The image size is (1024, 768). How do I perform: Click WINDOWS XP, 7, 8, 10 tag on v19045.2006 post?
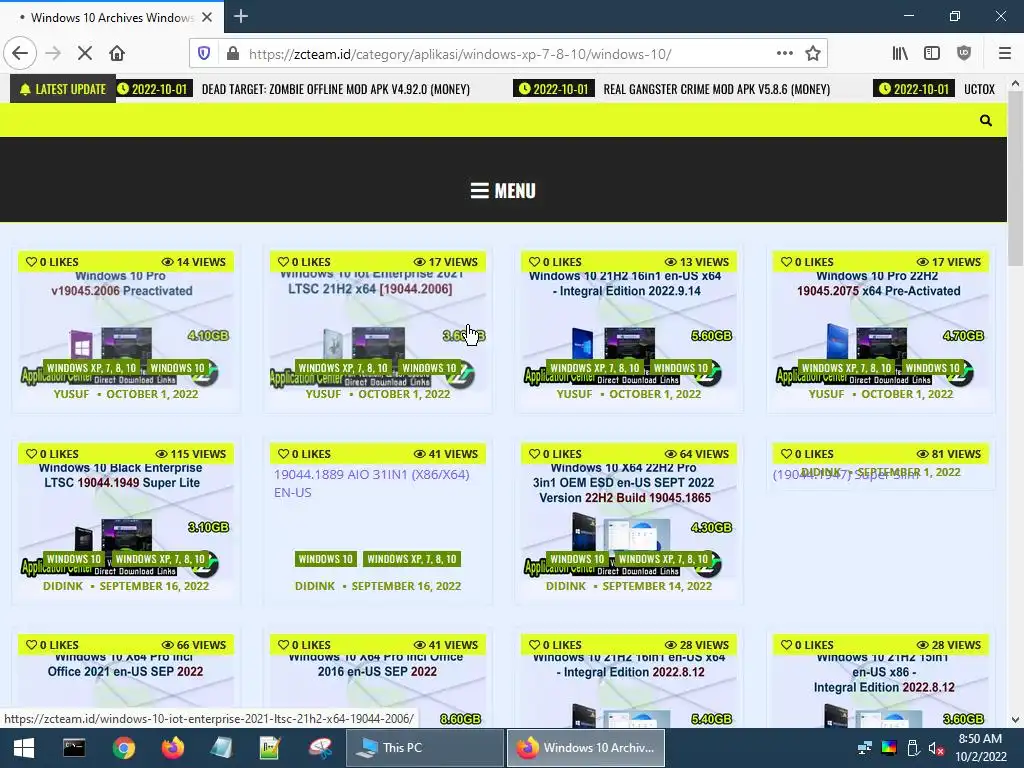click(x=91, y=368)
